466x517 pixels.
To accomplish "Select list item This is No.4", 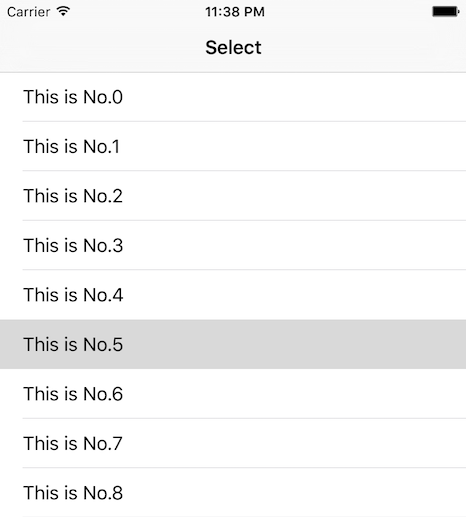I will [x=233, y=295].
